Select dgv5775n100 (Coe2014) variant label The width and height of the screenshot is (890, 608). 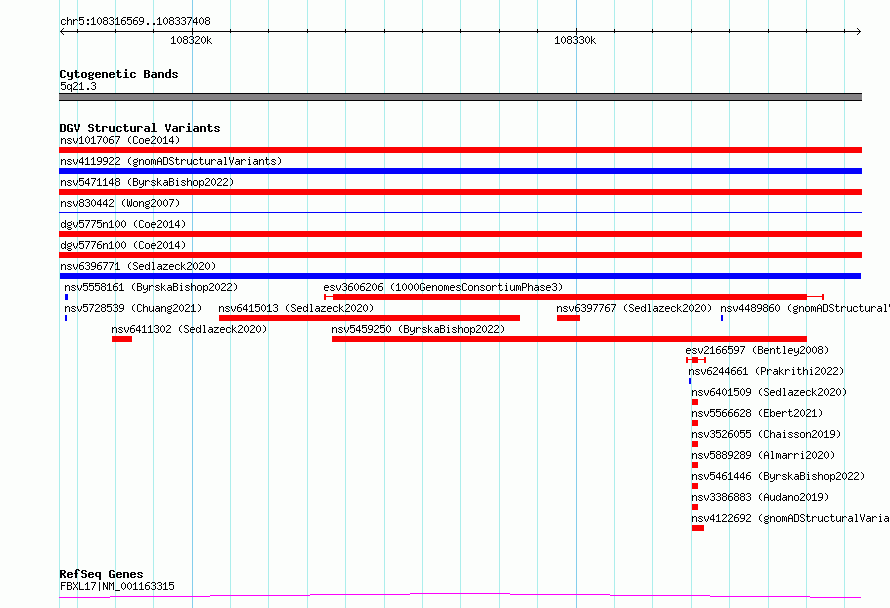[123, 224]
